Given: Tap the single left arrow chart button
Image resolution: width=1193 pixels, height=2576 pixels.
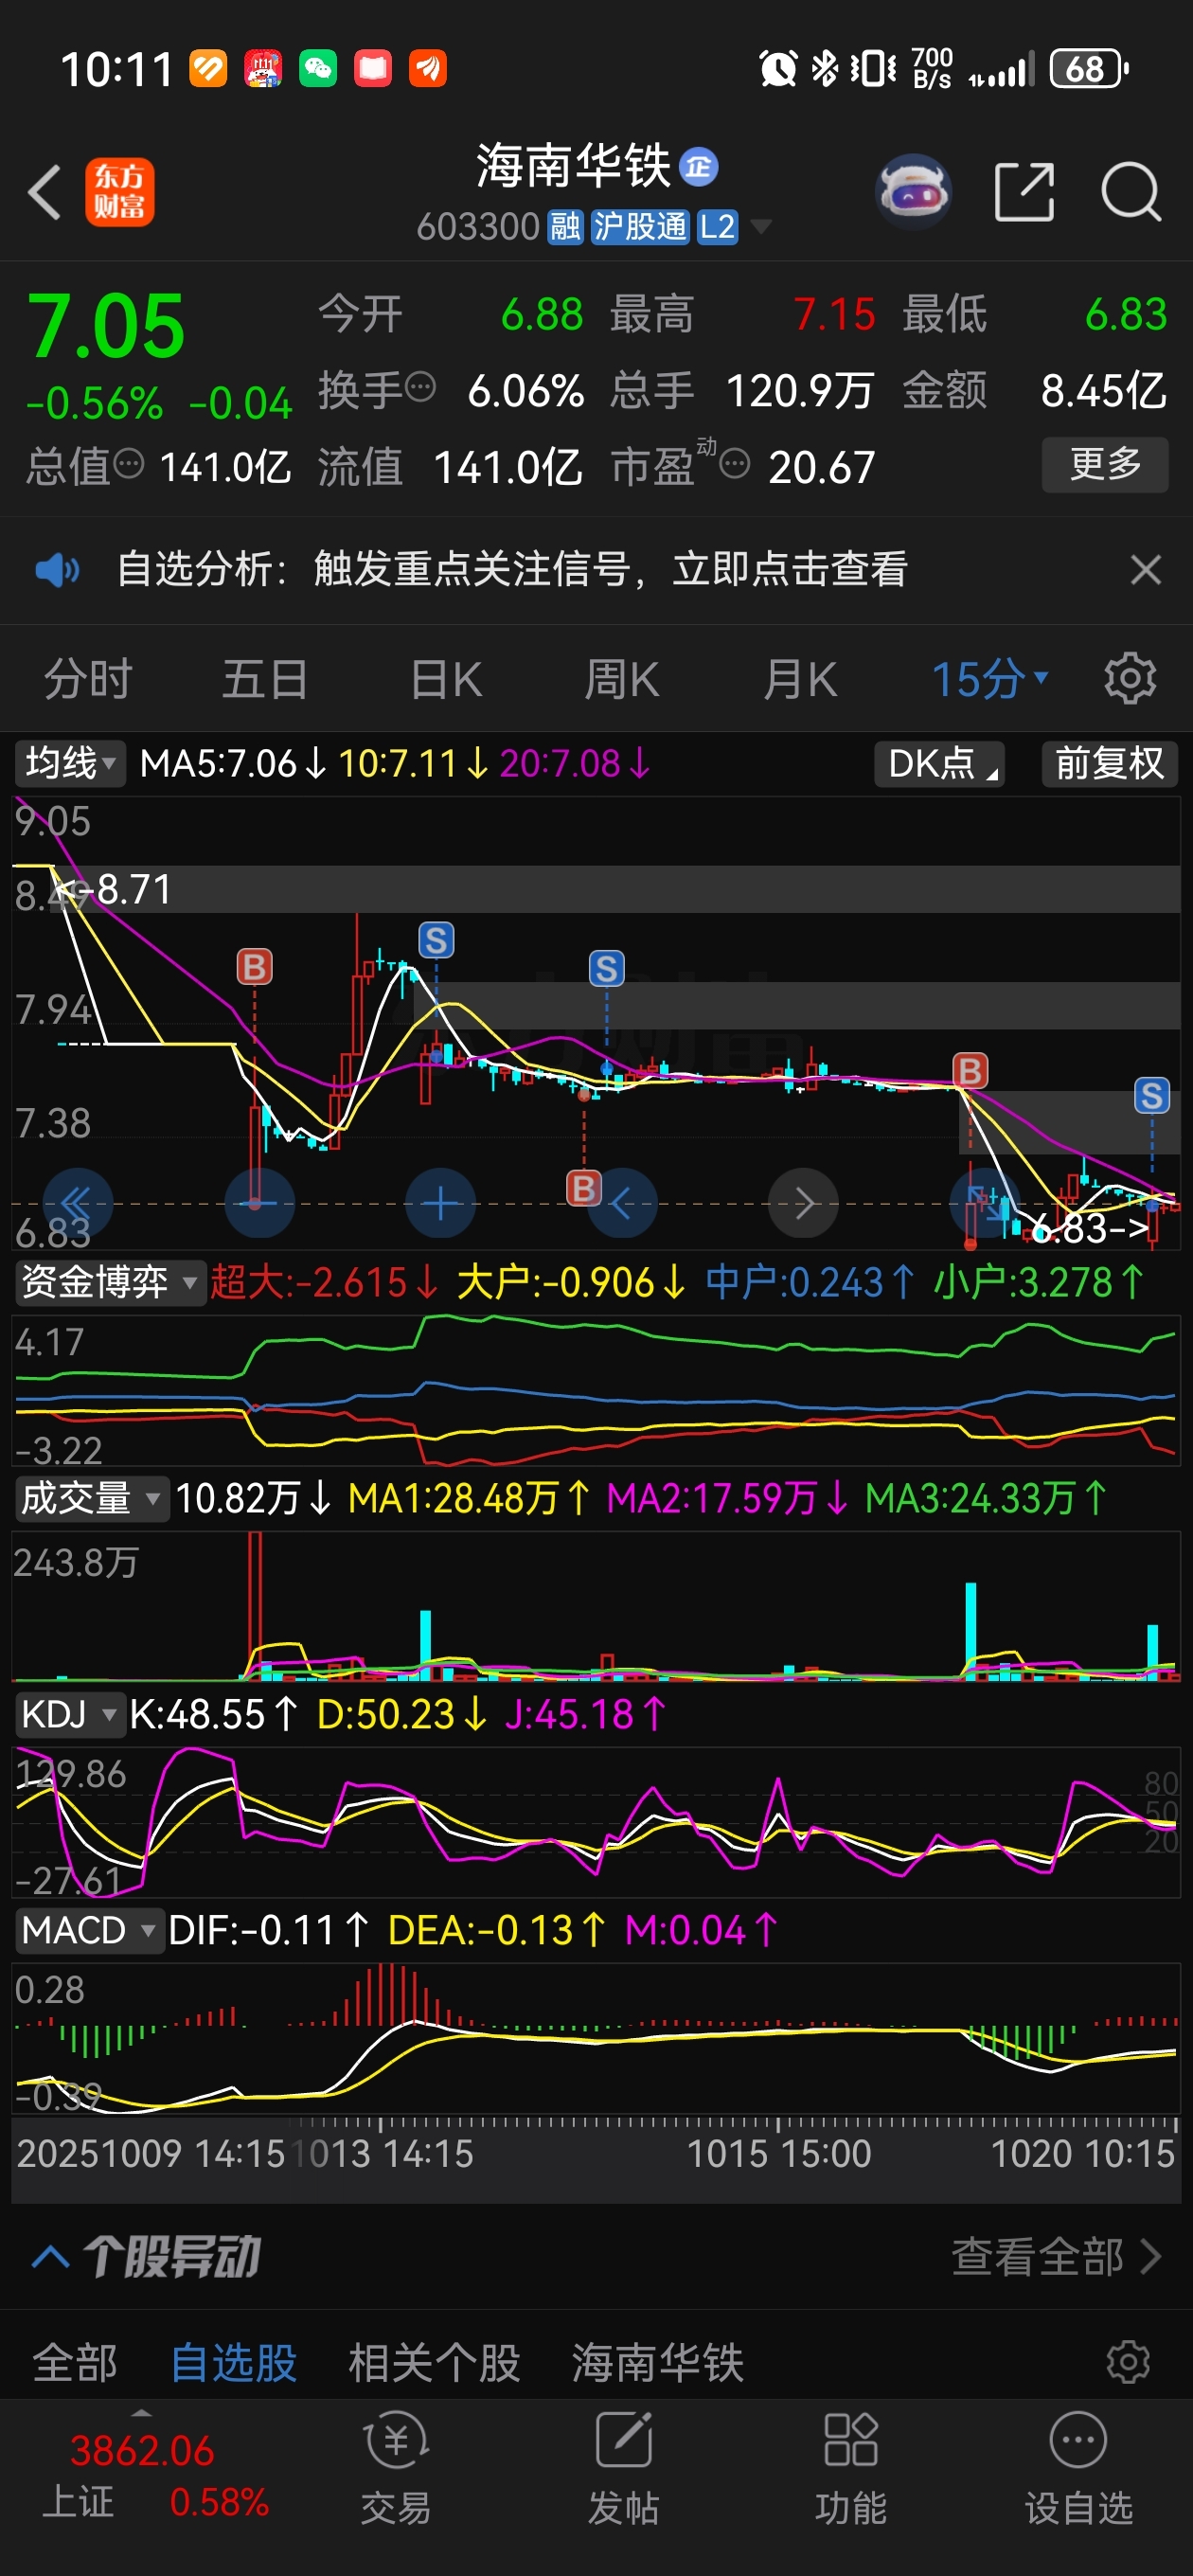Looking at the screenshot, I should pos(621,1203).
